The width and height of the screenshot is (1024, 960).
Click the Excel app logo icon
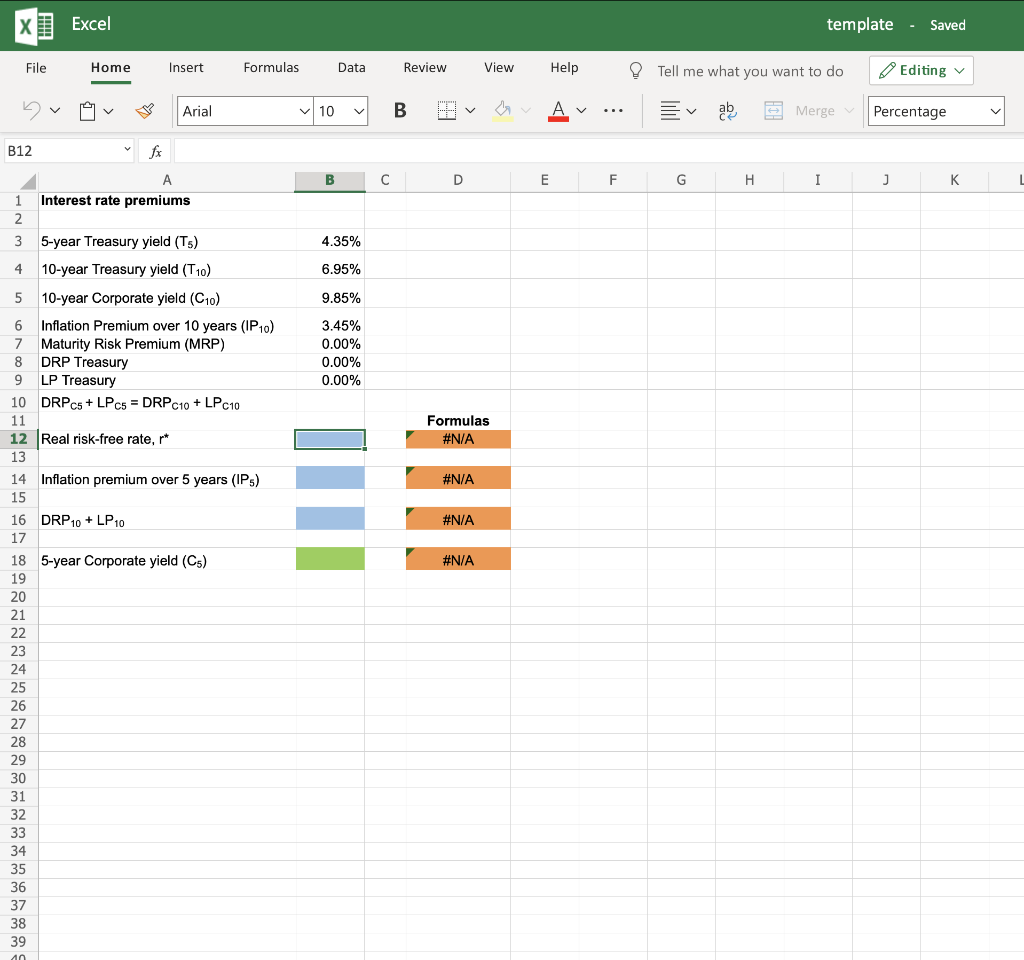tap(34, 26)
